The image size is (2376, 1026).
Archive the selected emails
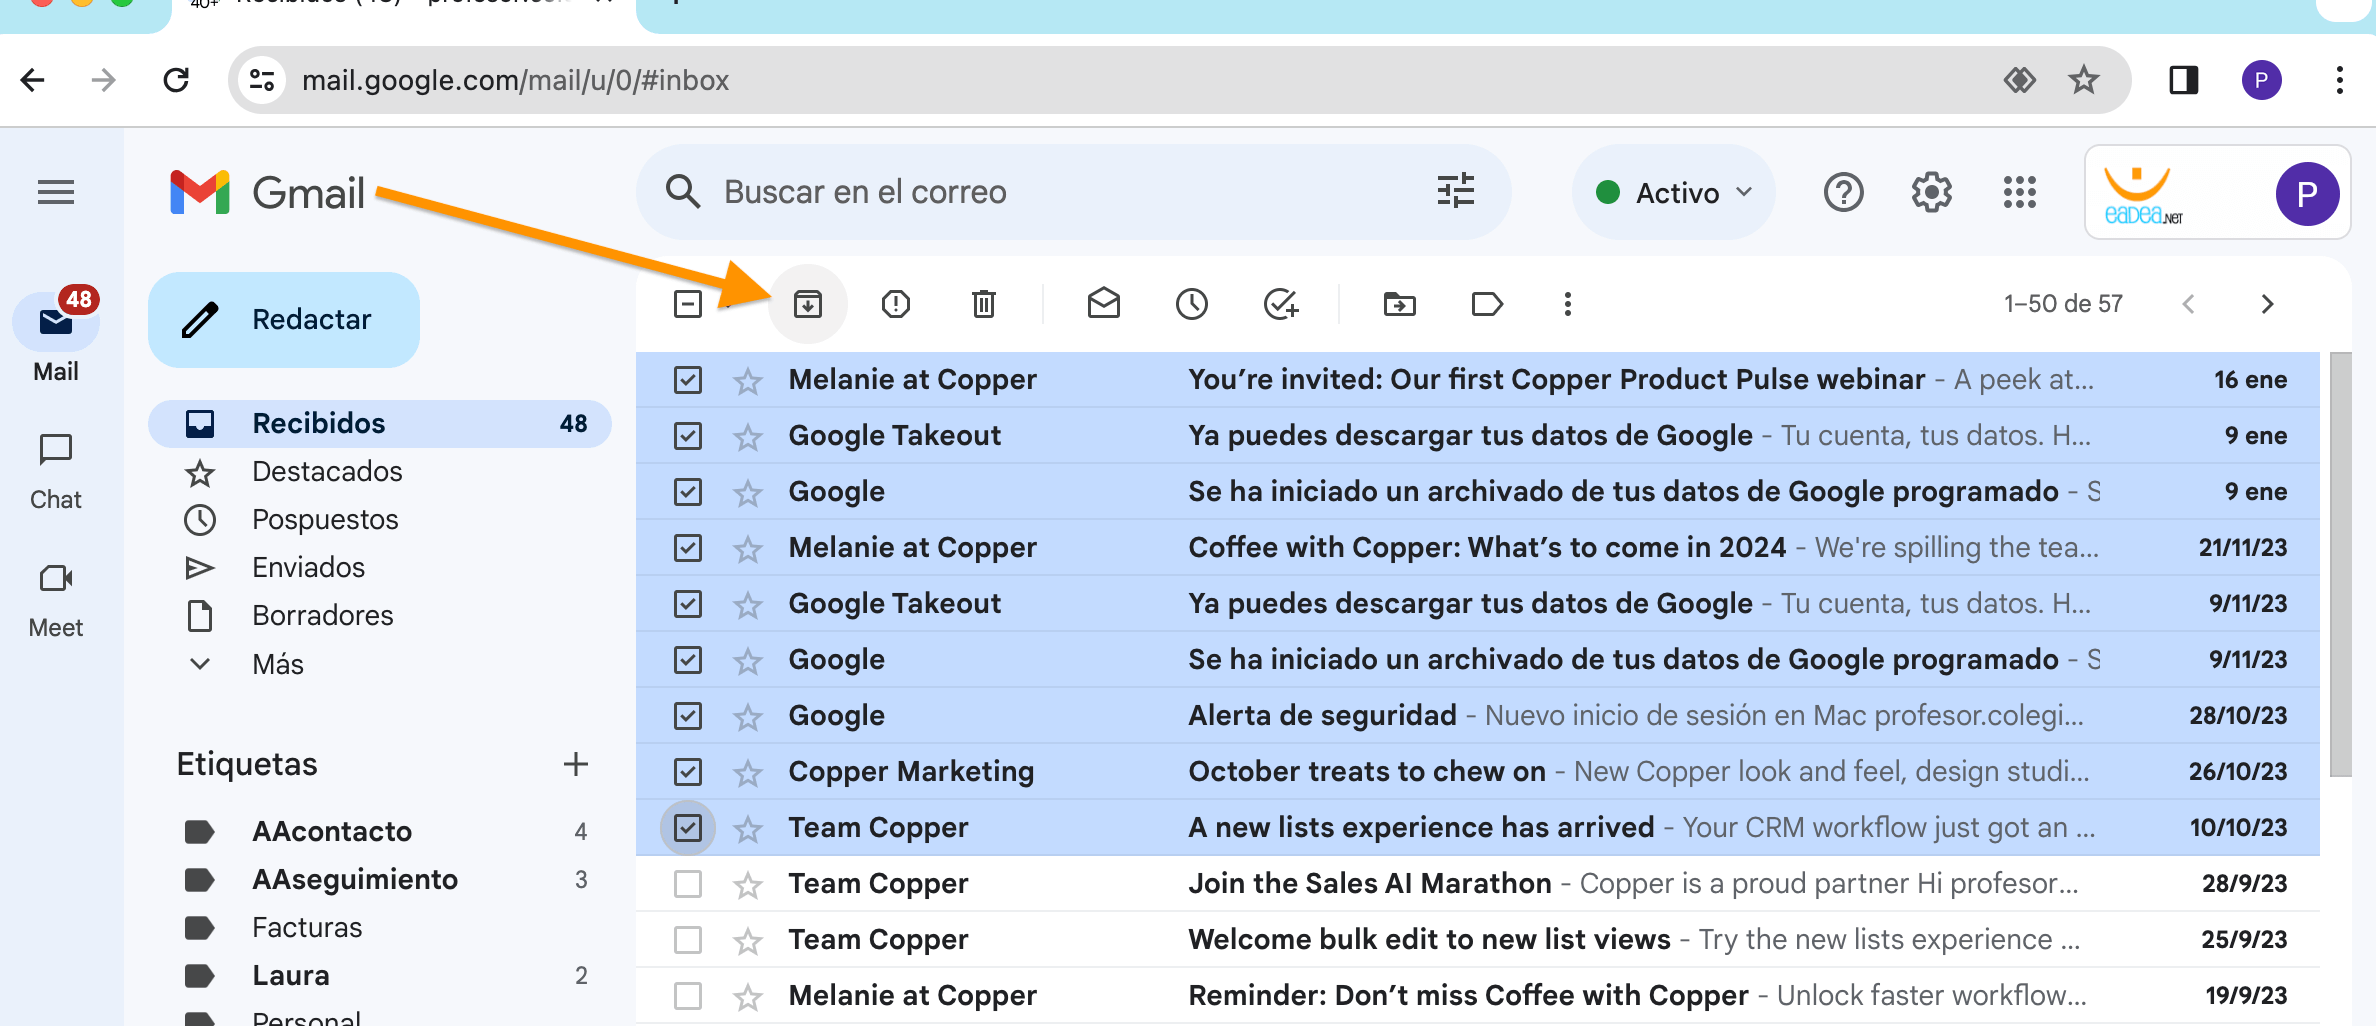click(x=807, y=304)
